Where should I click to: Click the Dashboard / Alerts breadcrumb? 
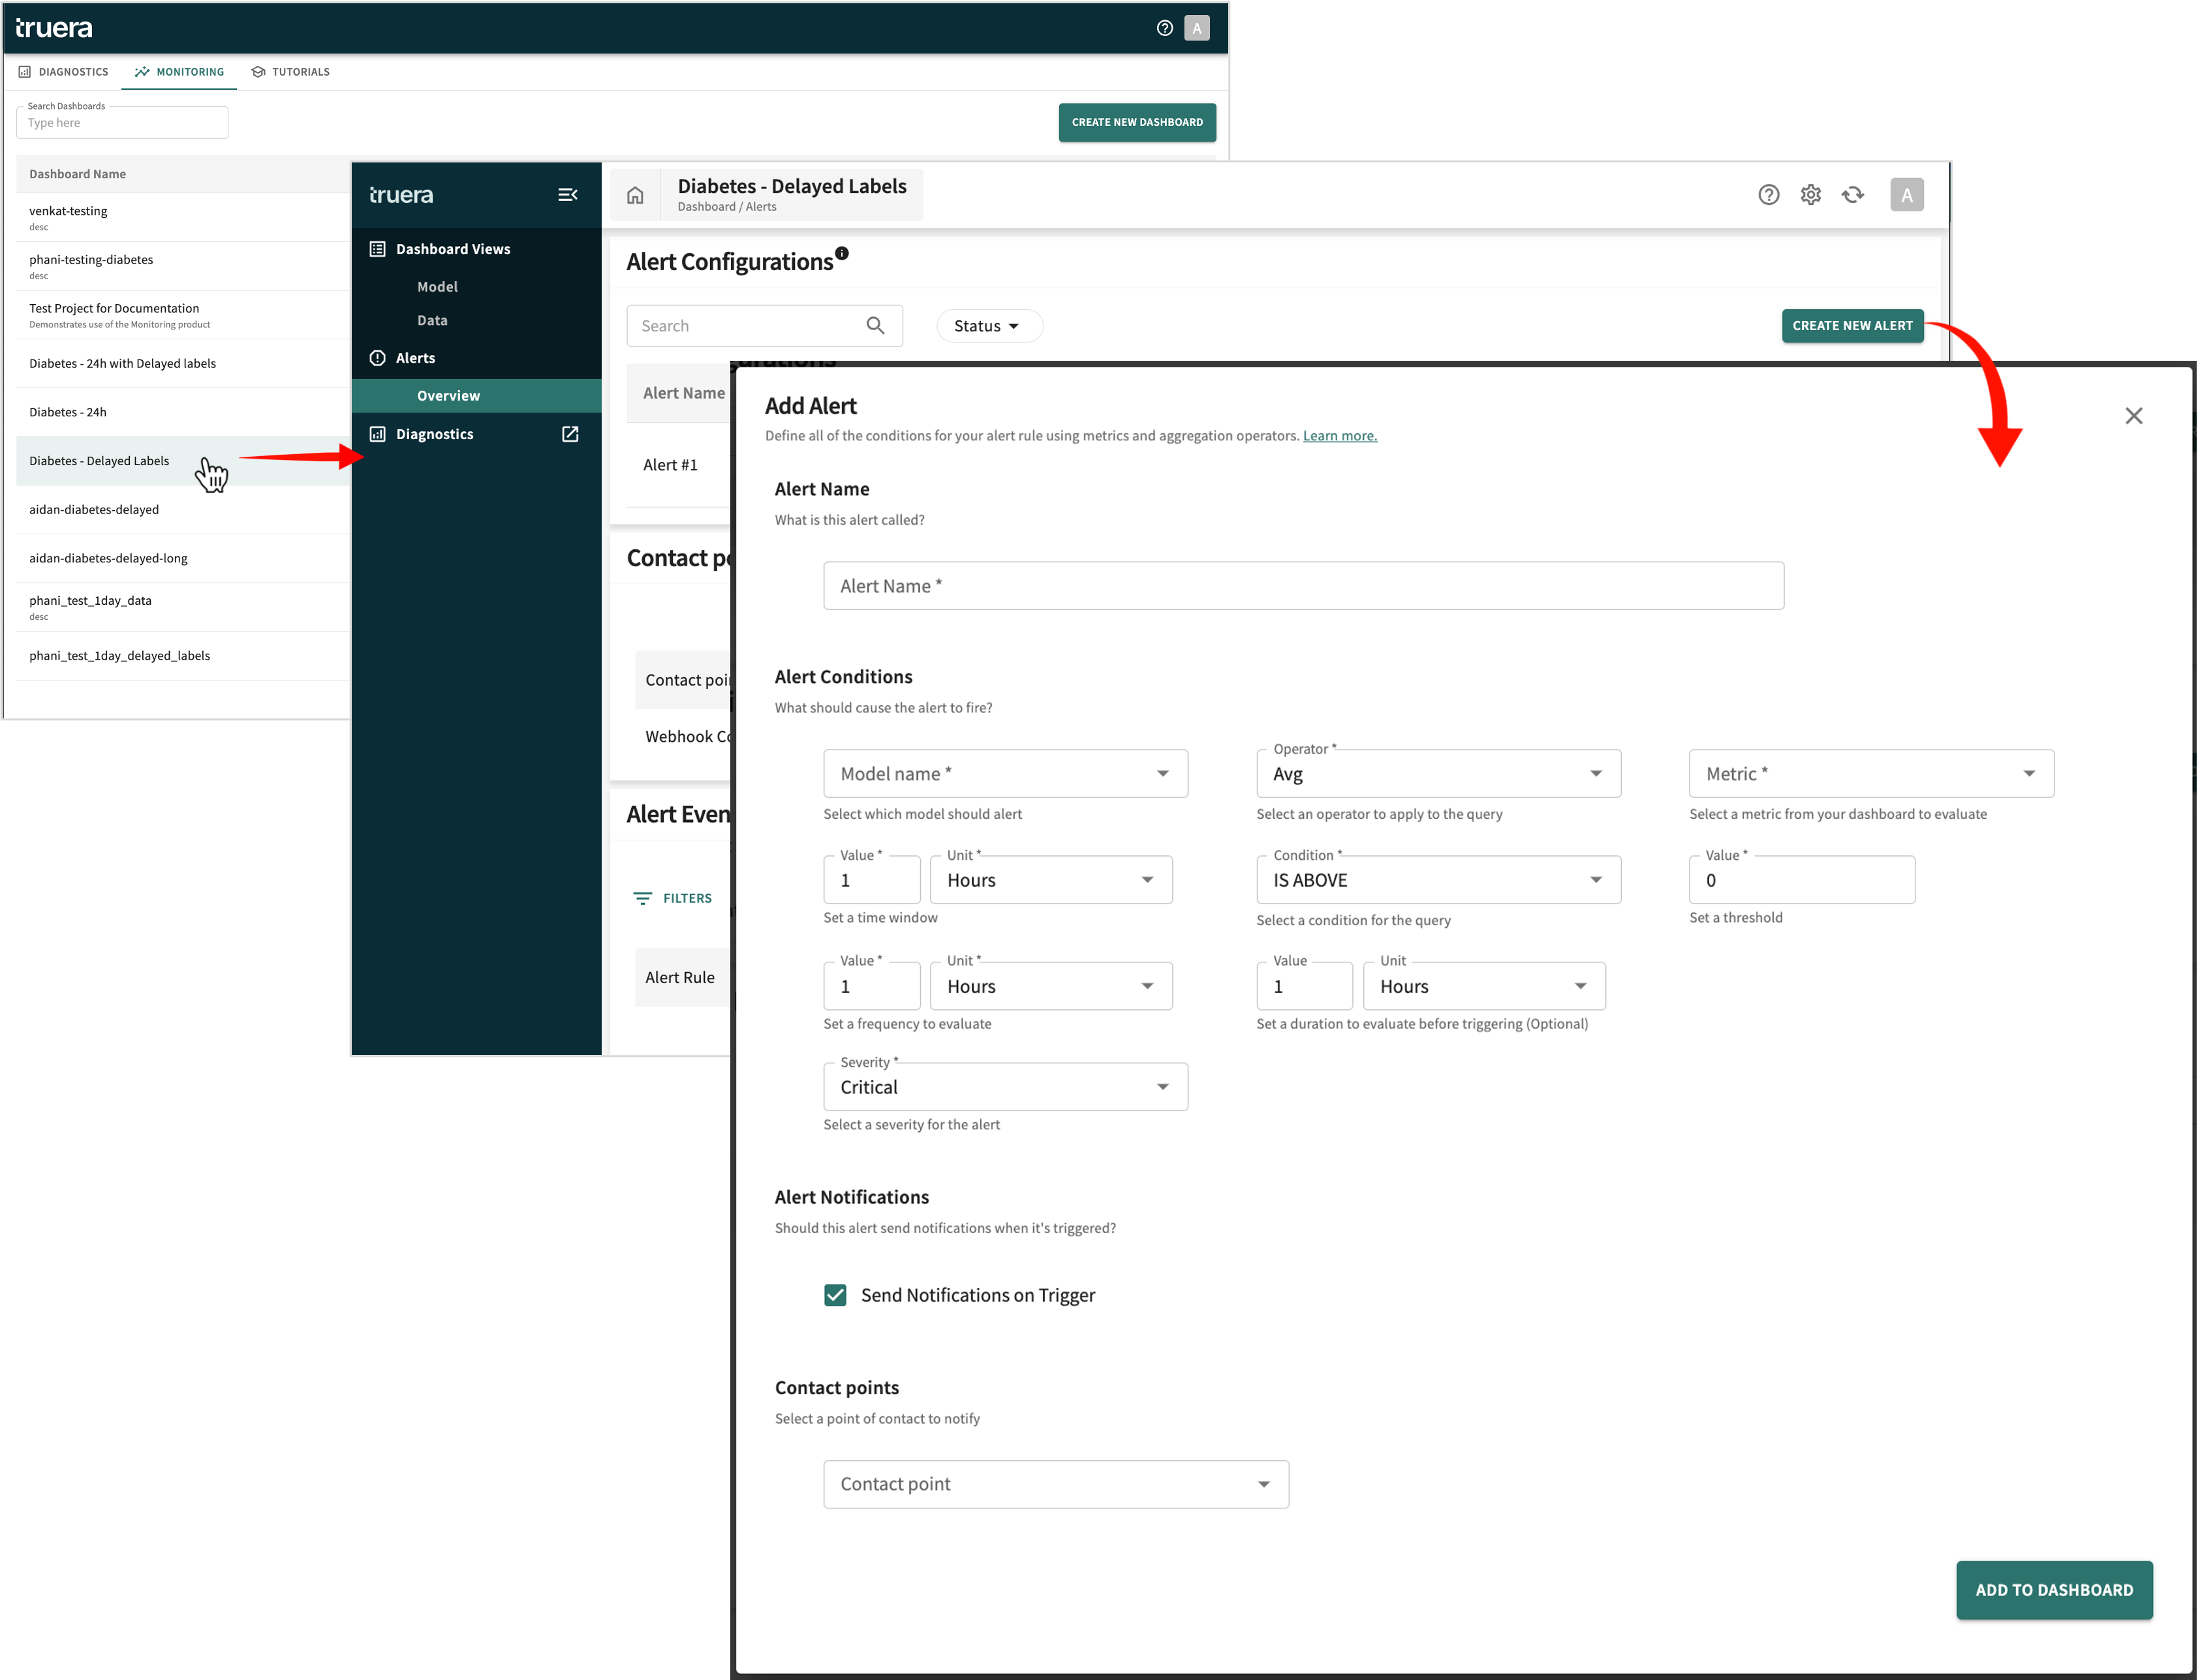pos(726,207)
